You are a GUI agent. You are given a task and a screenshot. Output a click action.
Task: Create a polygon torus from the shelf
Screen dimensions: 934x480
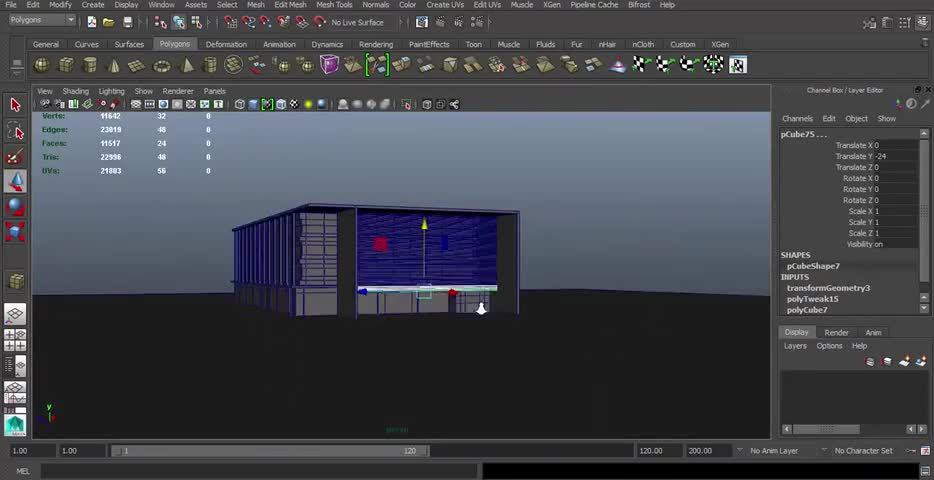pyautogui.click(x=161, y=65)
